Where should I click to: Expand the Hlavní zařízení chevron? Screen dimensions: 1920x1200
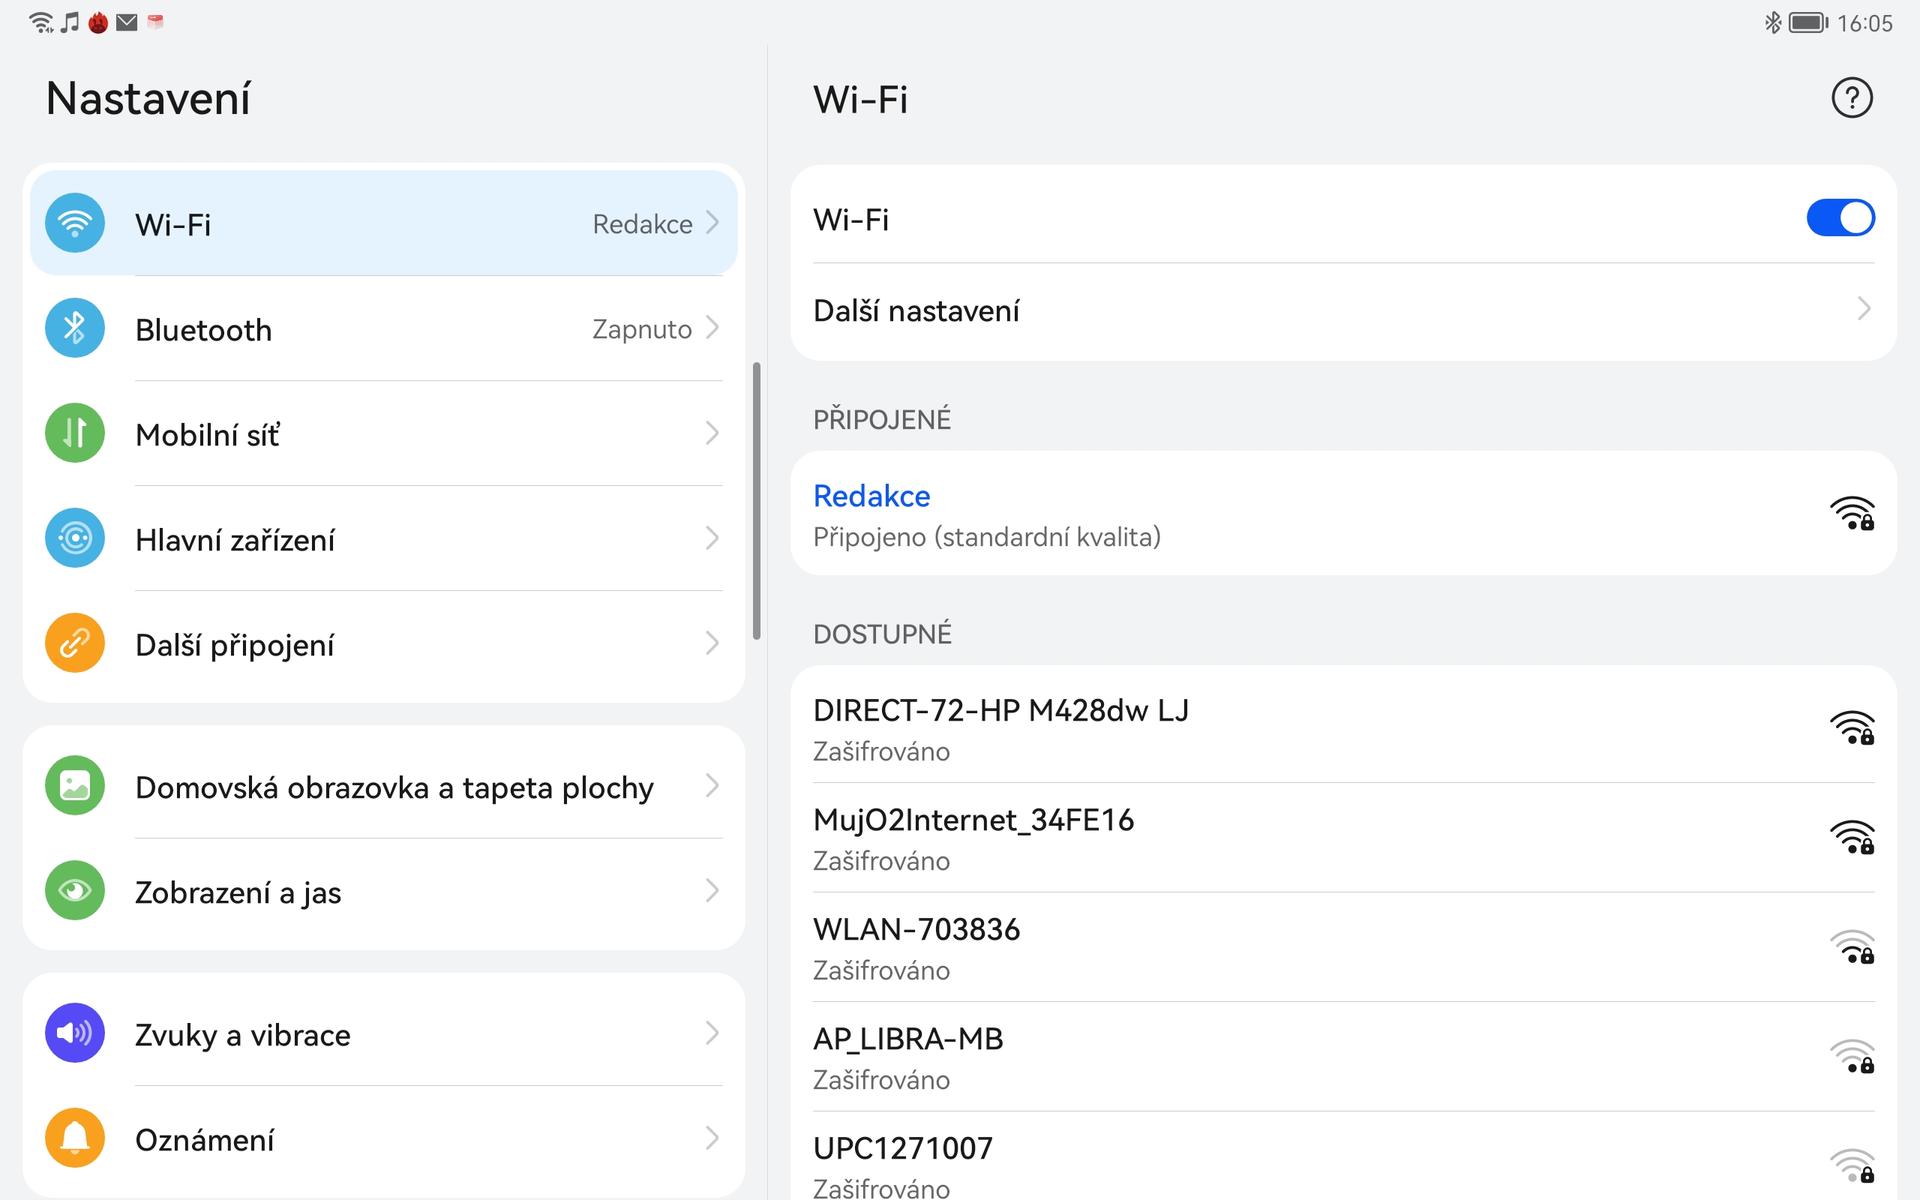712,537
